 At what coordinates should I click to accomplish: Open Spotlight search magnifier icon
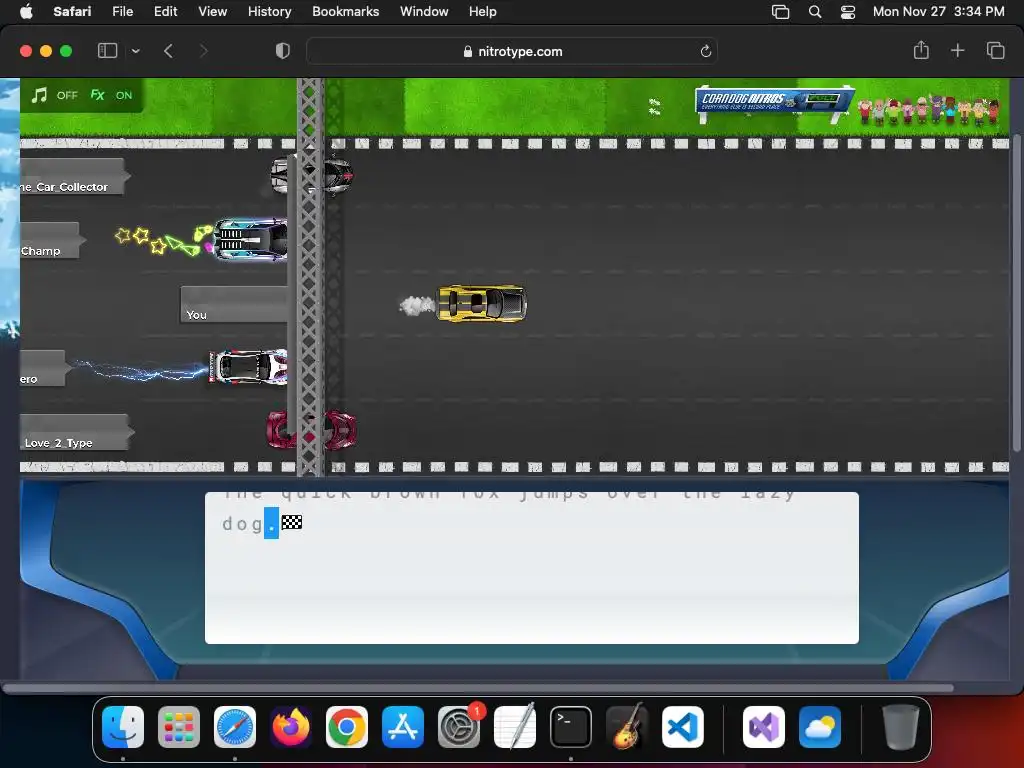click(815, 12)
